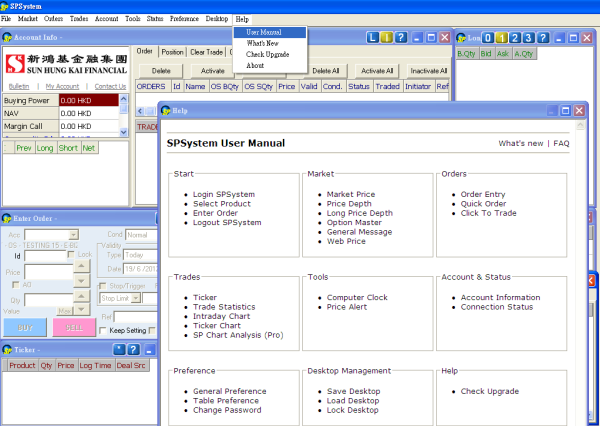Image resolution: width=600 pixels, height=426 pixels.
Task: Click the SP icon of the Account Info window
Action: pos(7,38)
